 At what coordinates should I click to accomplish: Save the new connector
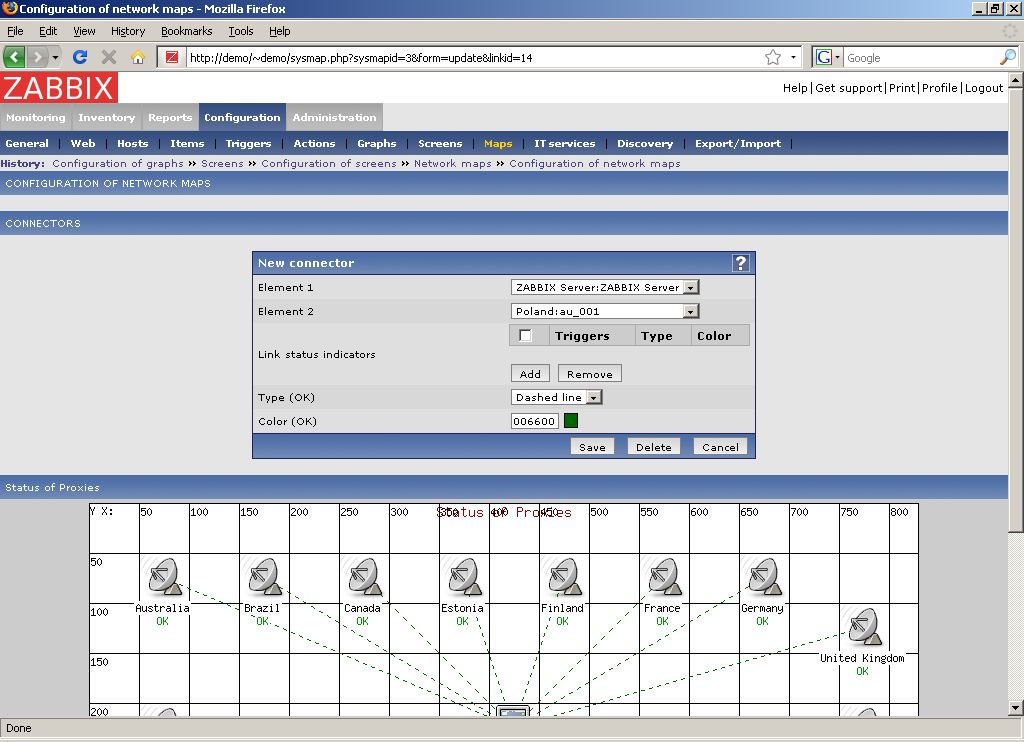(592, 447)
